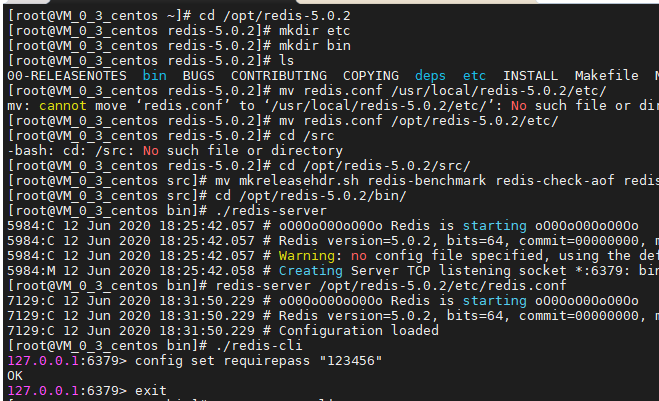659x401 pixels.
Task: Click 'COPYING' file name in listing
Action: pyautogui.click(x=371, y=76)
